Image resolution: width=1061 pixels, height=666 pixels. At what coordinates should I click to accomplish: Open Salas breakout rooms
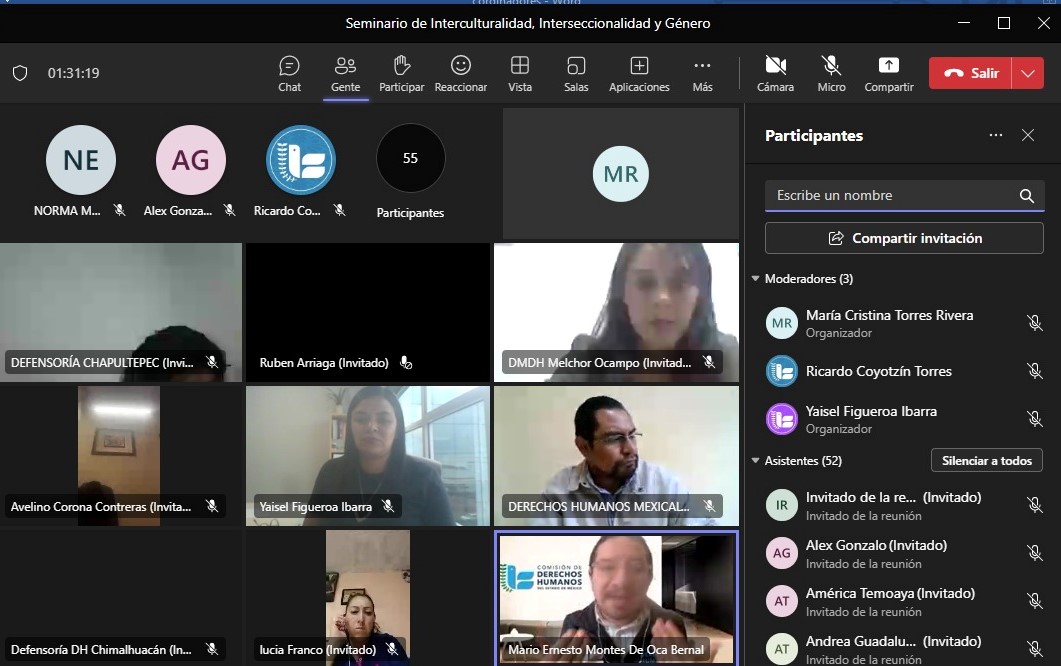(x=576, y=74)
